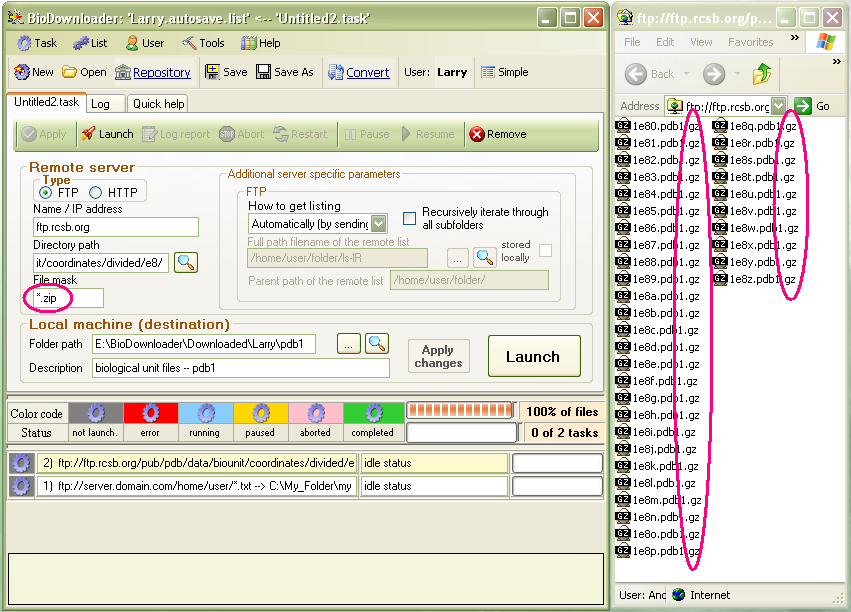Click the Apply changes button
Viewport: 851px width, 612px height.
pos(439,356)
